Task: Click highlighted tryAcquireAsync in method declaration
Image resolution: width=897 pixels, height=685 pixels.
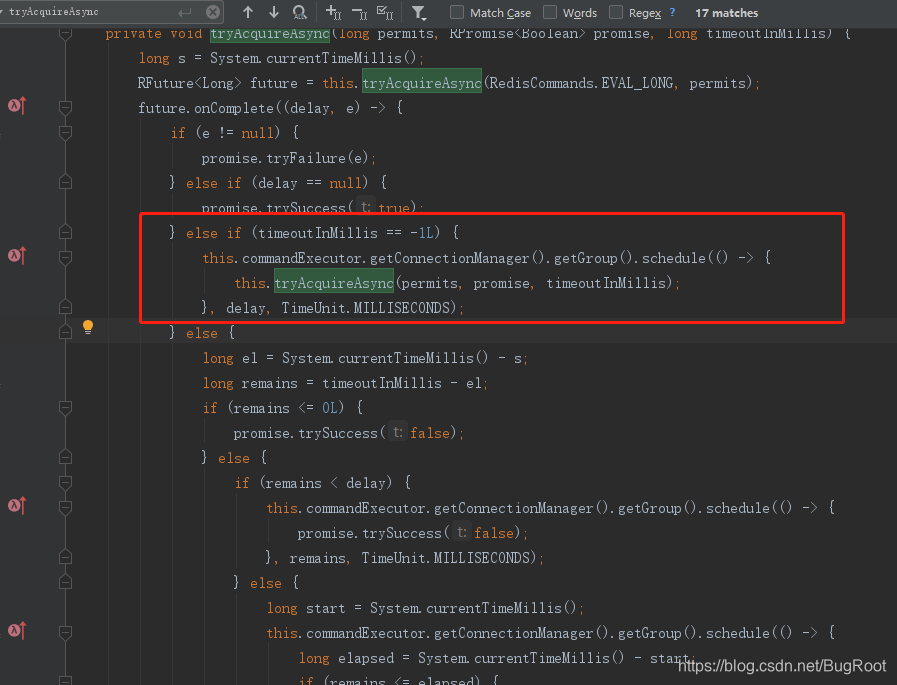Action: tap(269, 33)
